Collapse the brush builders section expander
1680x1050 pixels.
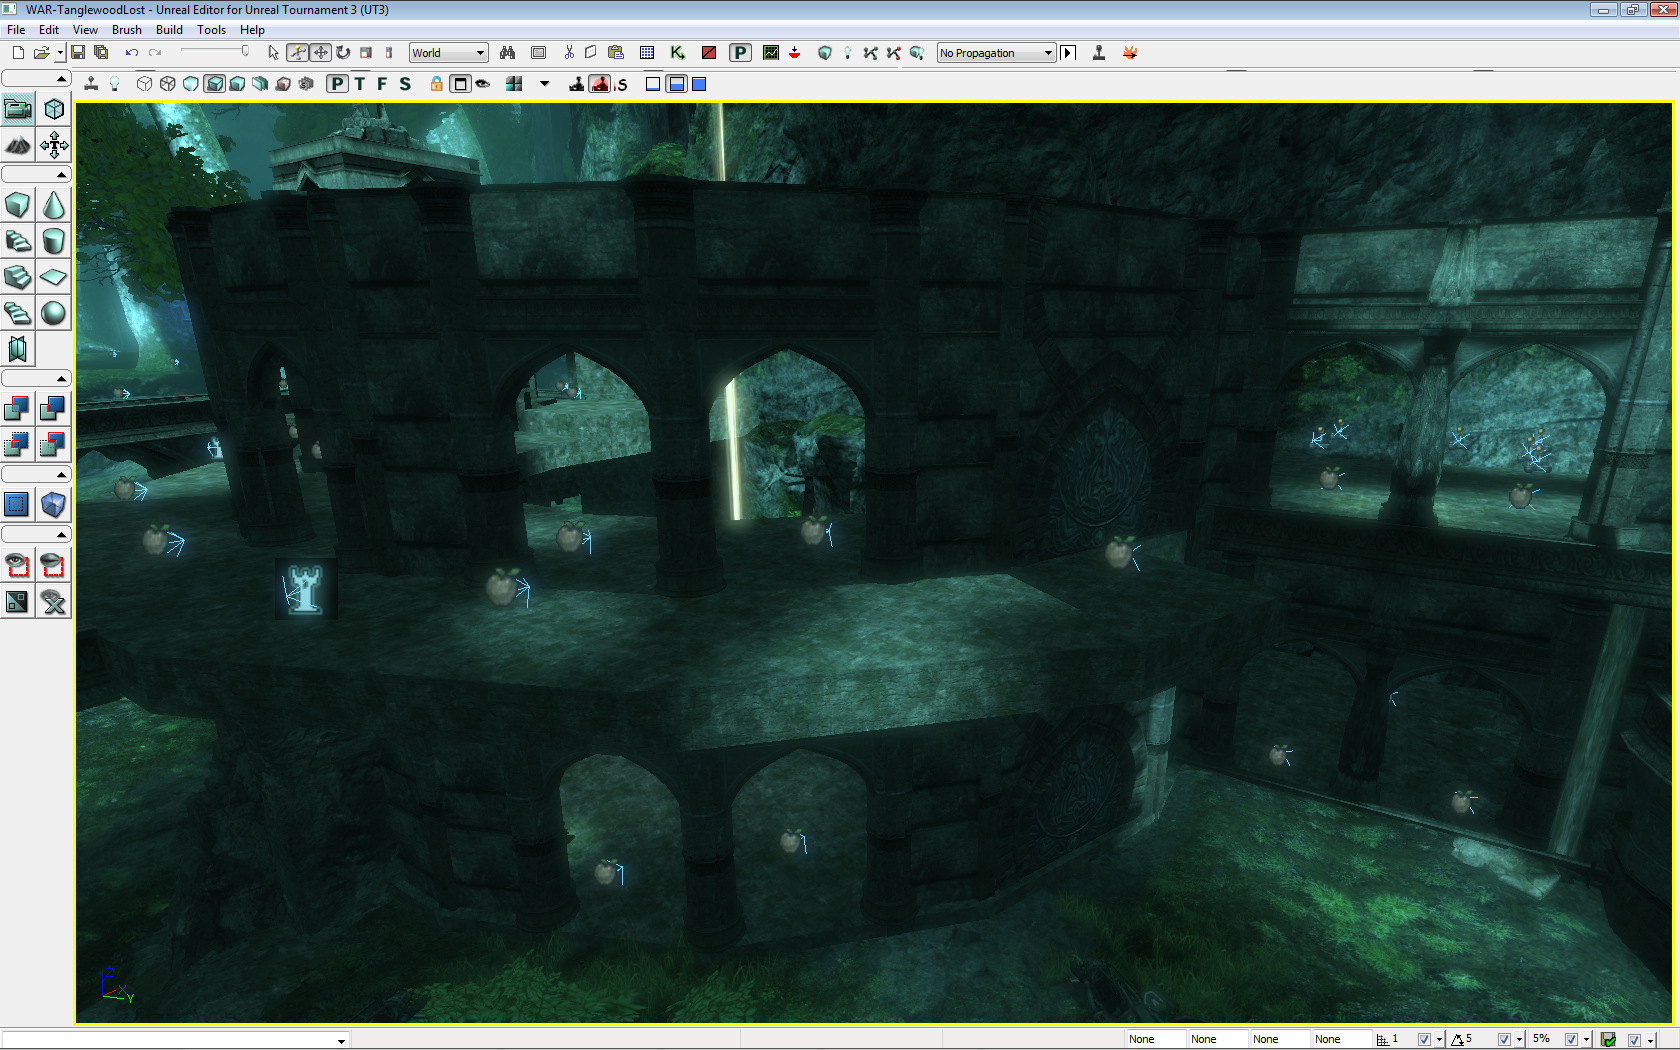tap(36, 175)
